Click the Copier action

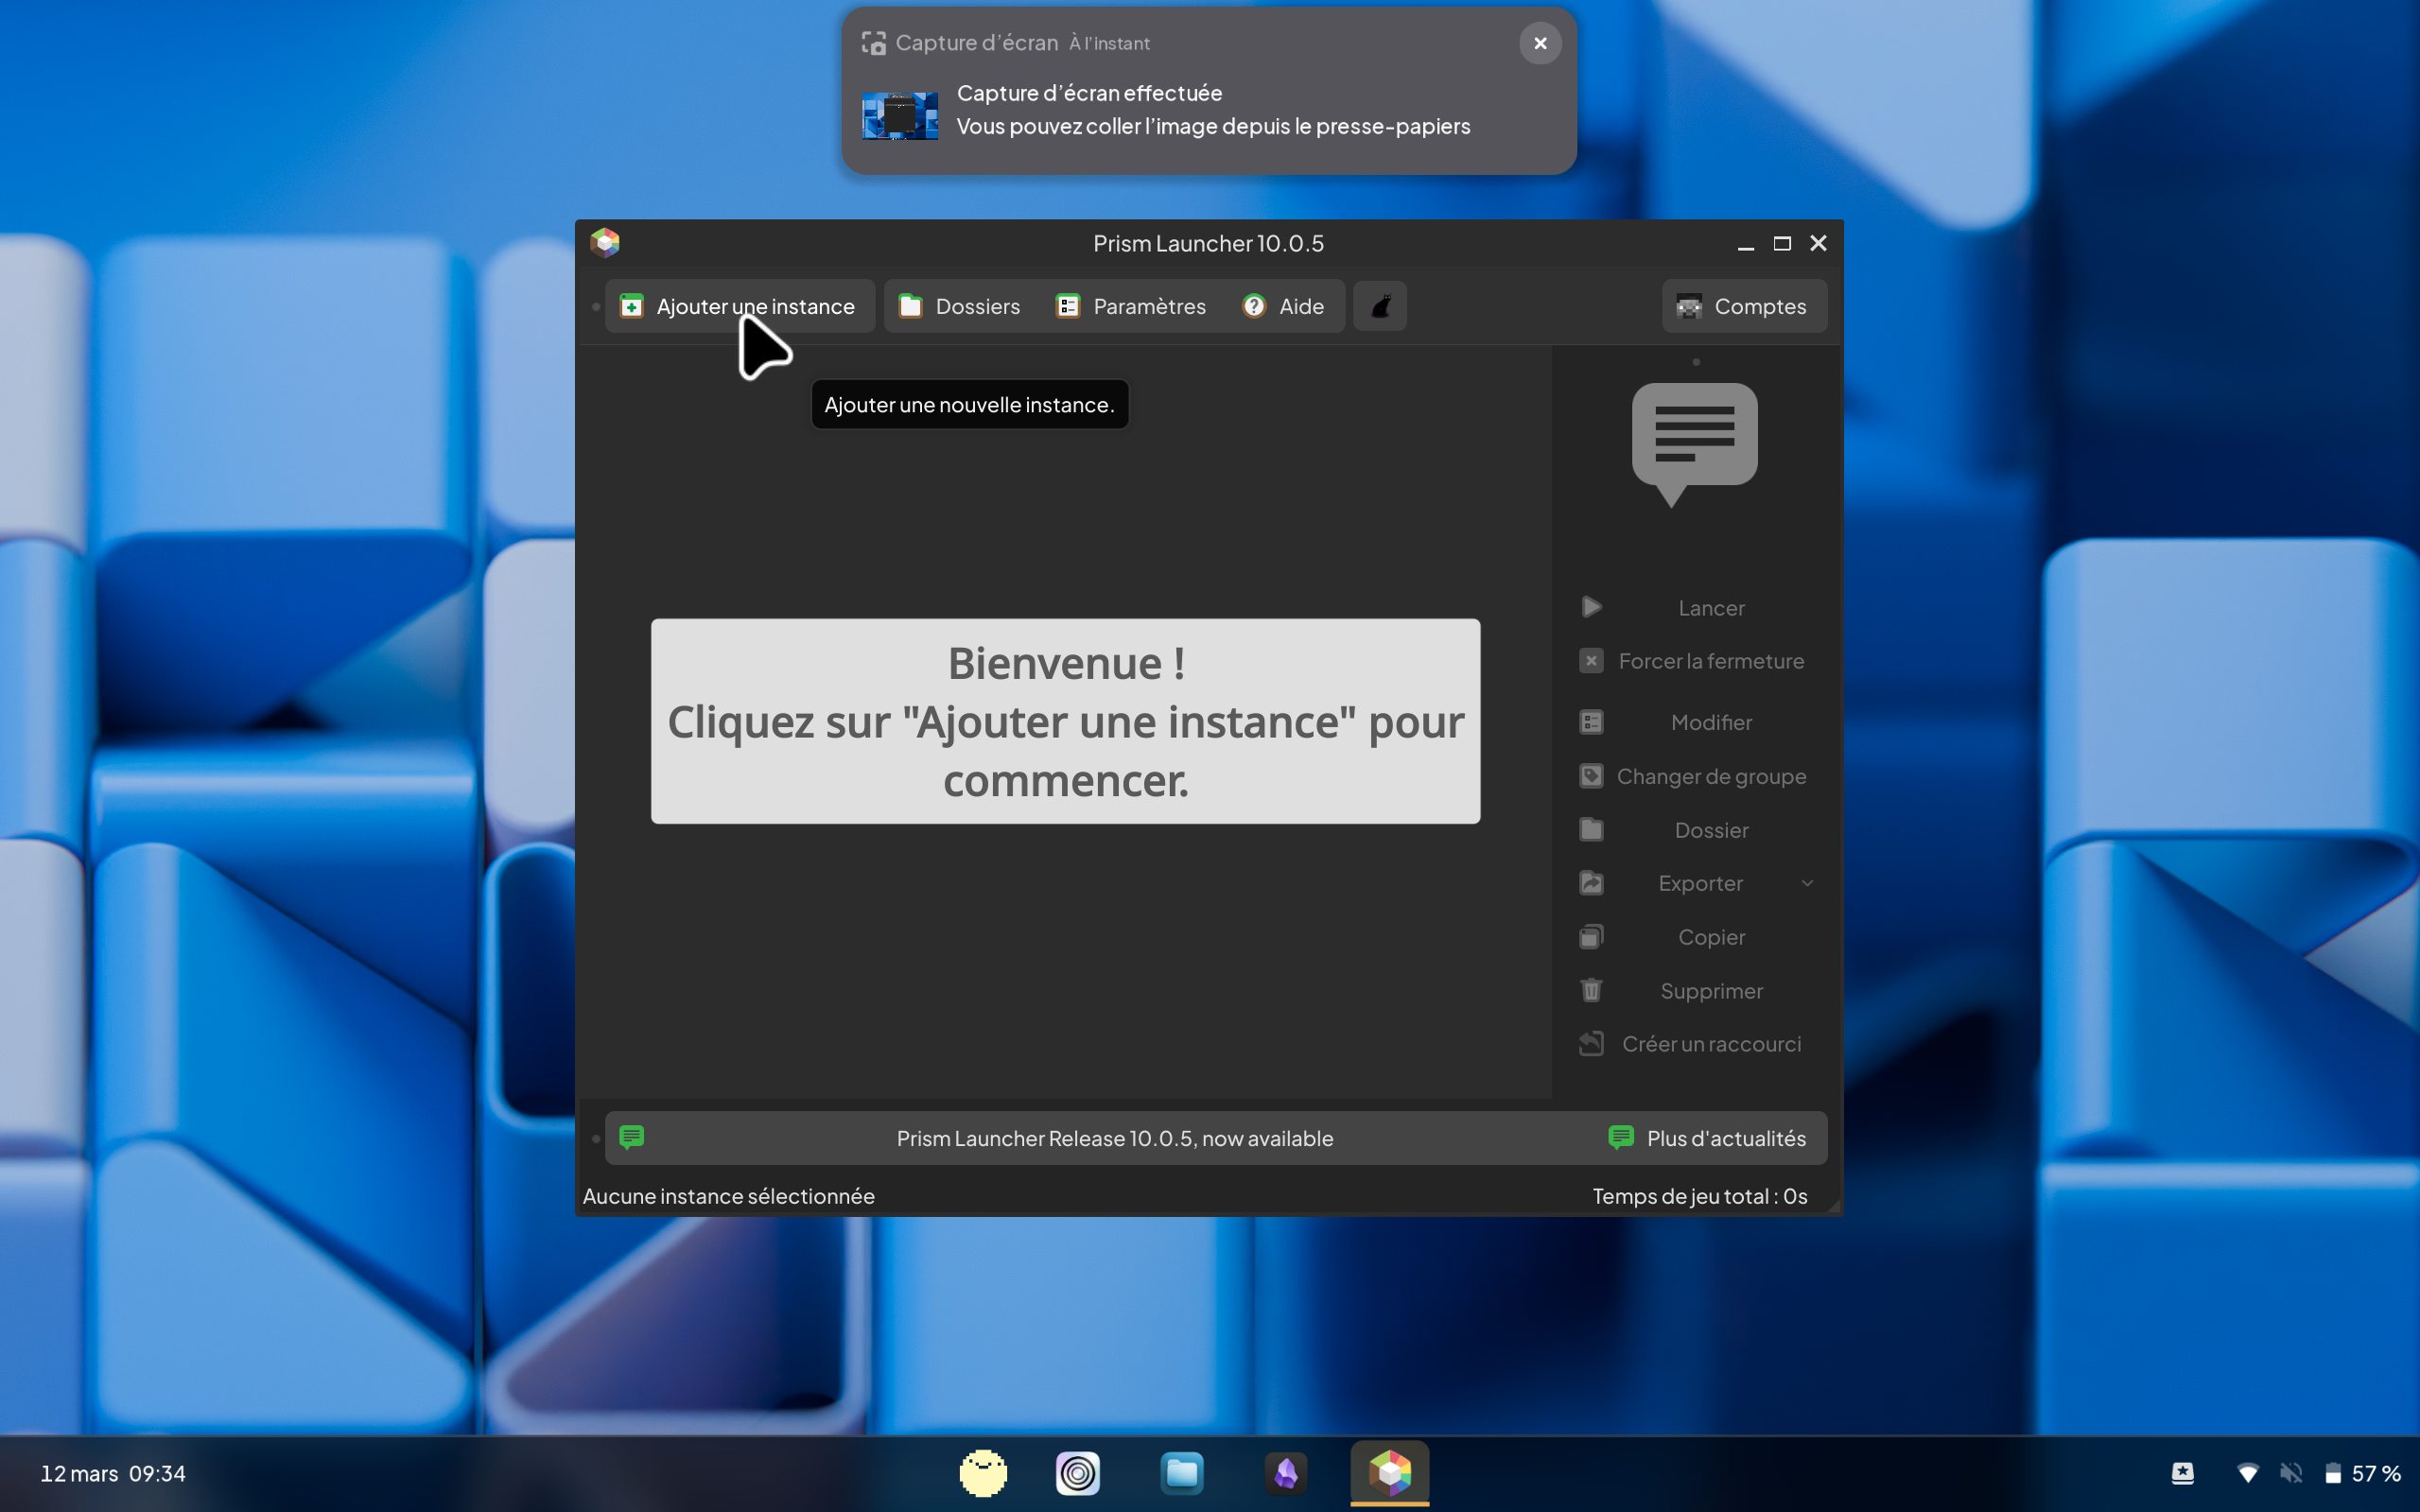(x=1694, y=937)
